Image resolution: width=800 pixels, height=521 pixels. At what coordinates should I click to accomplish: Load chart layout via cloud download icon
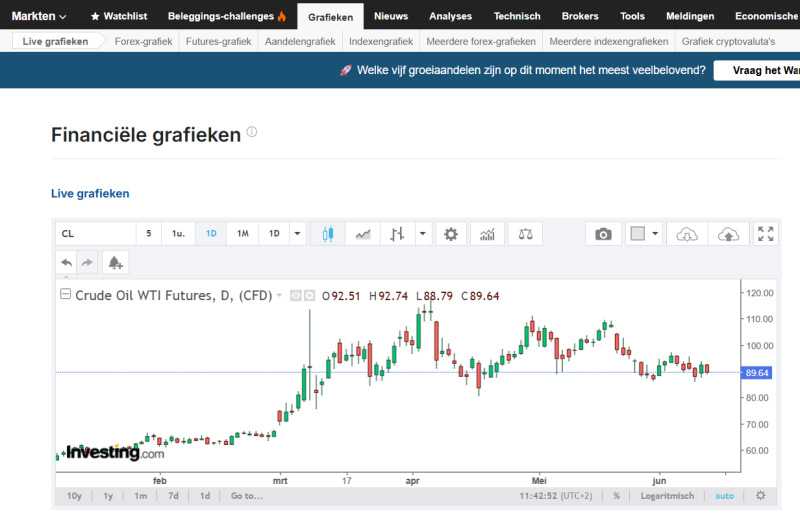point(687,234)
